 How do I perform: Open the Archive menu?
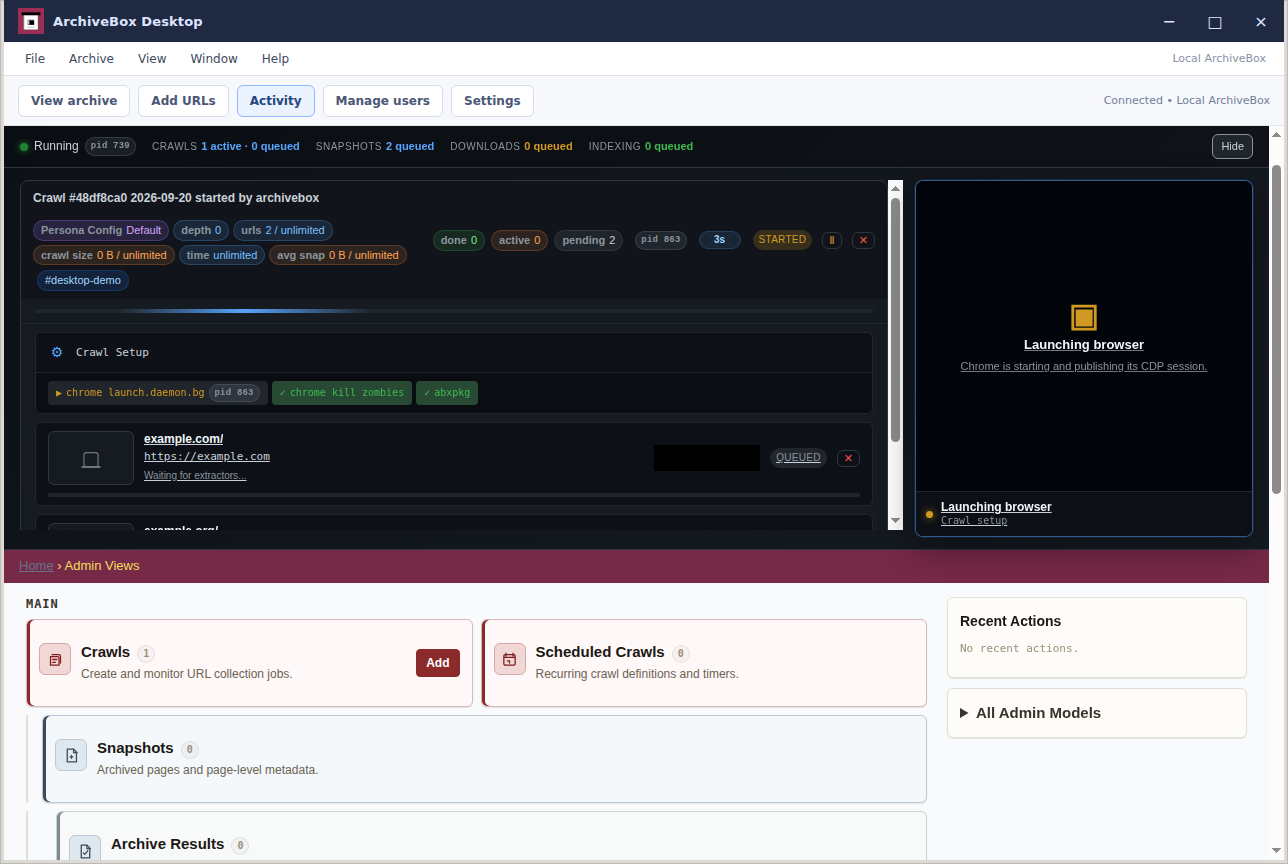point(91,59)
